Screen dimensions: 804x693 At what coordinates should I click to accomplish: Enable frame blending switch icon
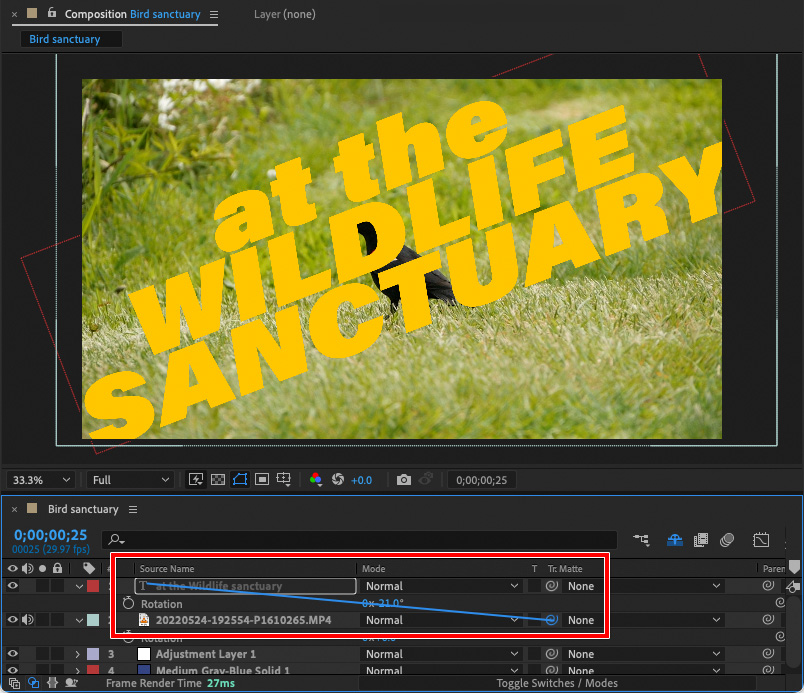[x=701, y=540]
